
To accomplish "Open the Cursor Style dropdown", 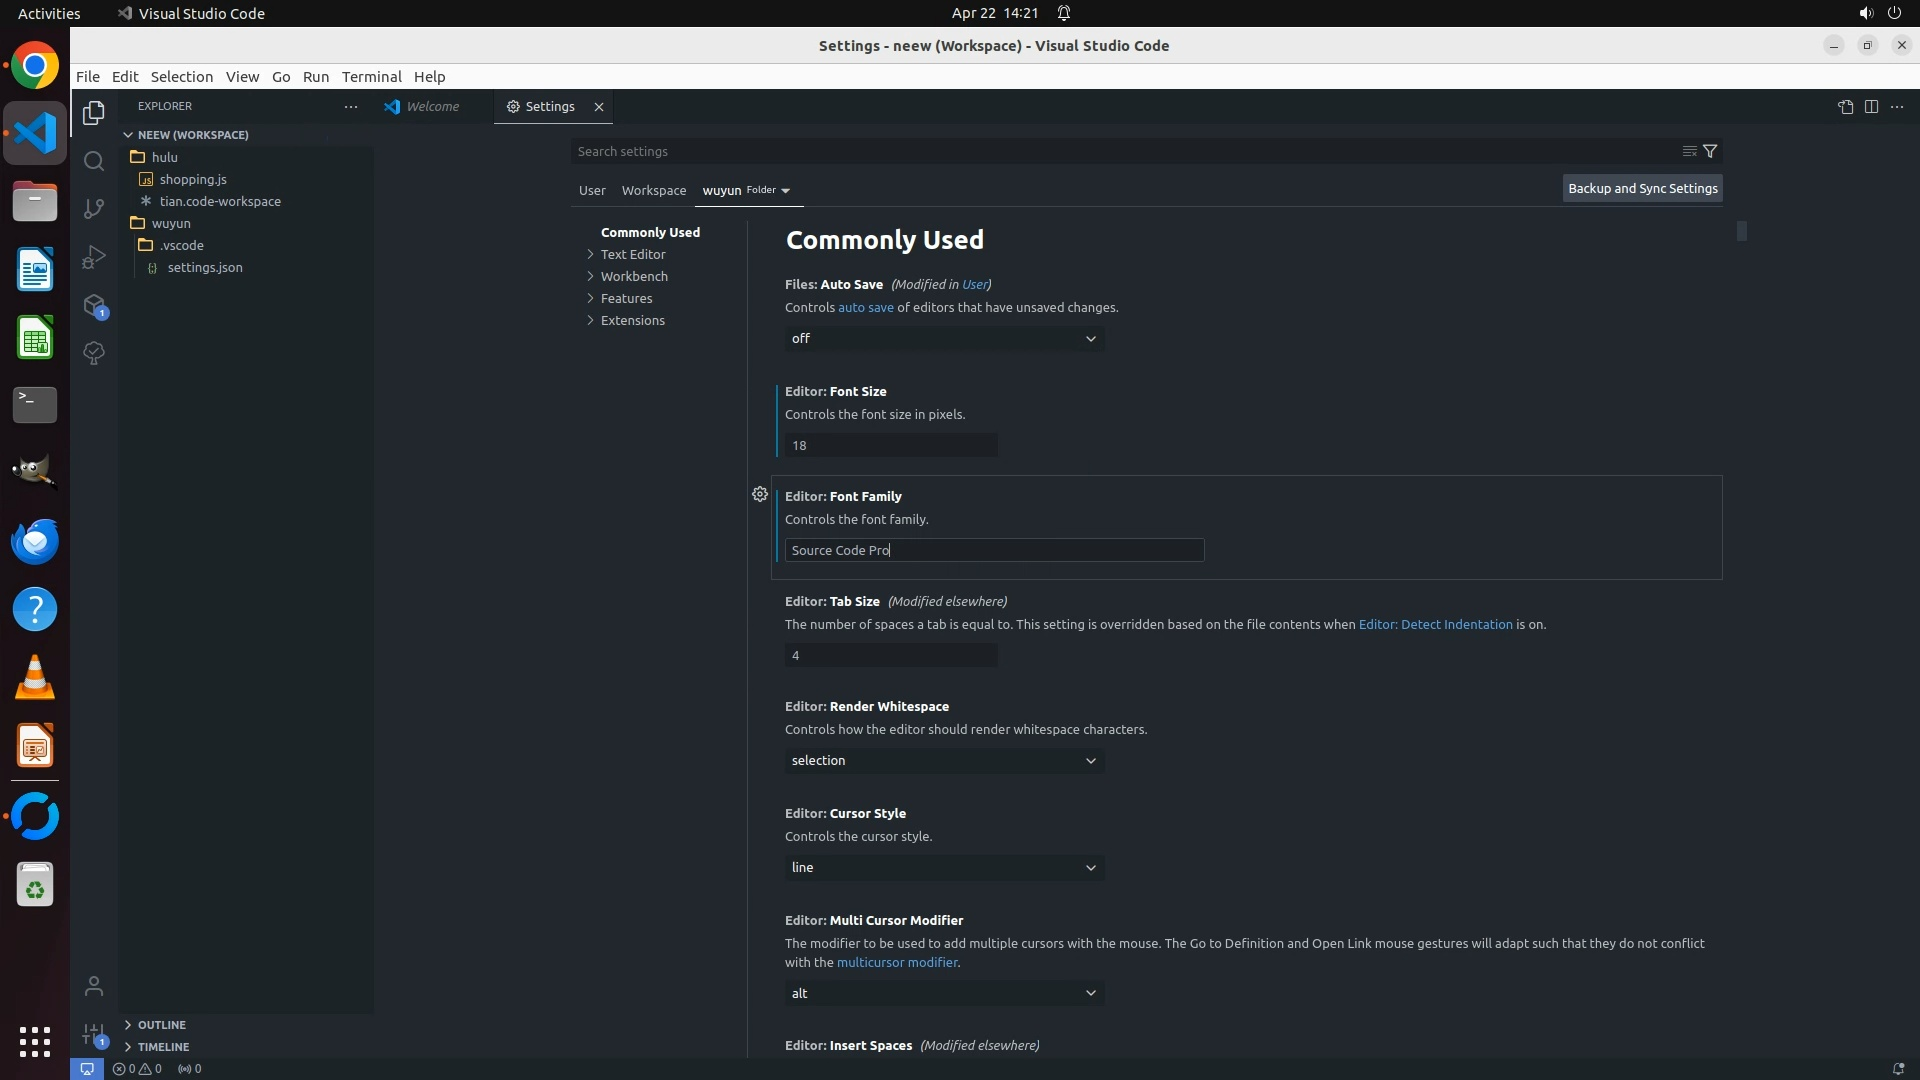I will 944,868.
